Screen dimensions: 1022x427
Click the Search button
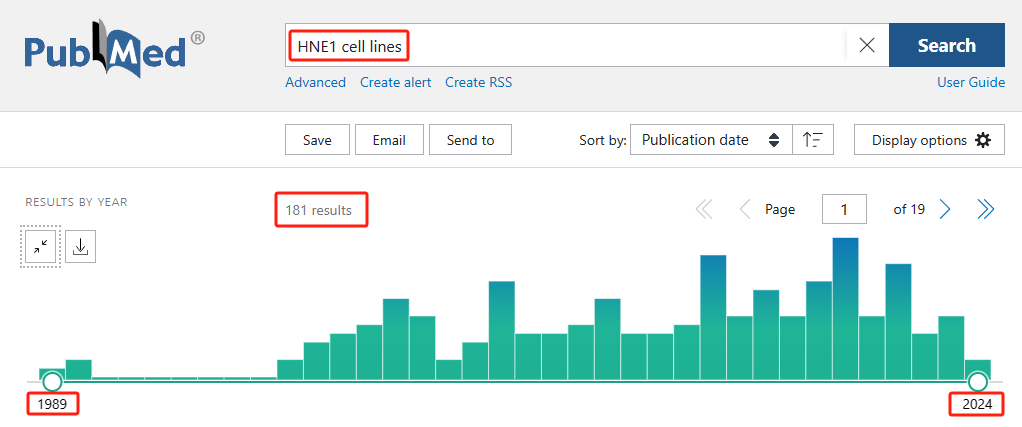click(947, 45)
